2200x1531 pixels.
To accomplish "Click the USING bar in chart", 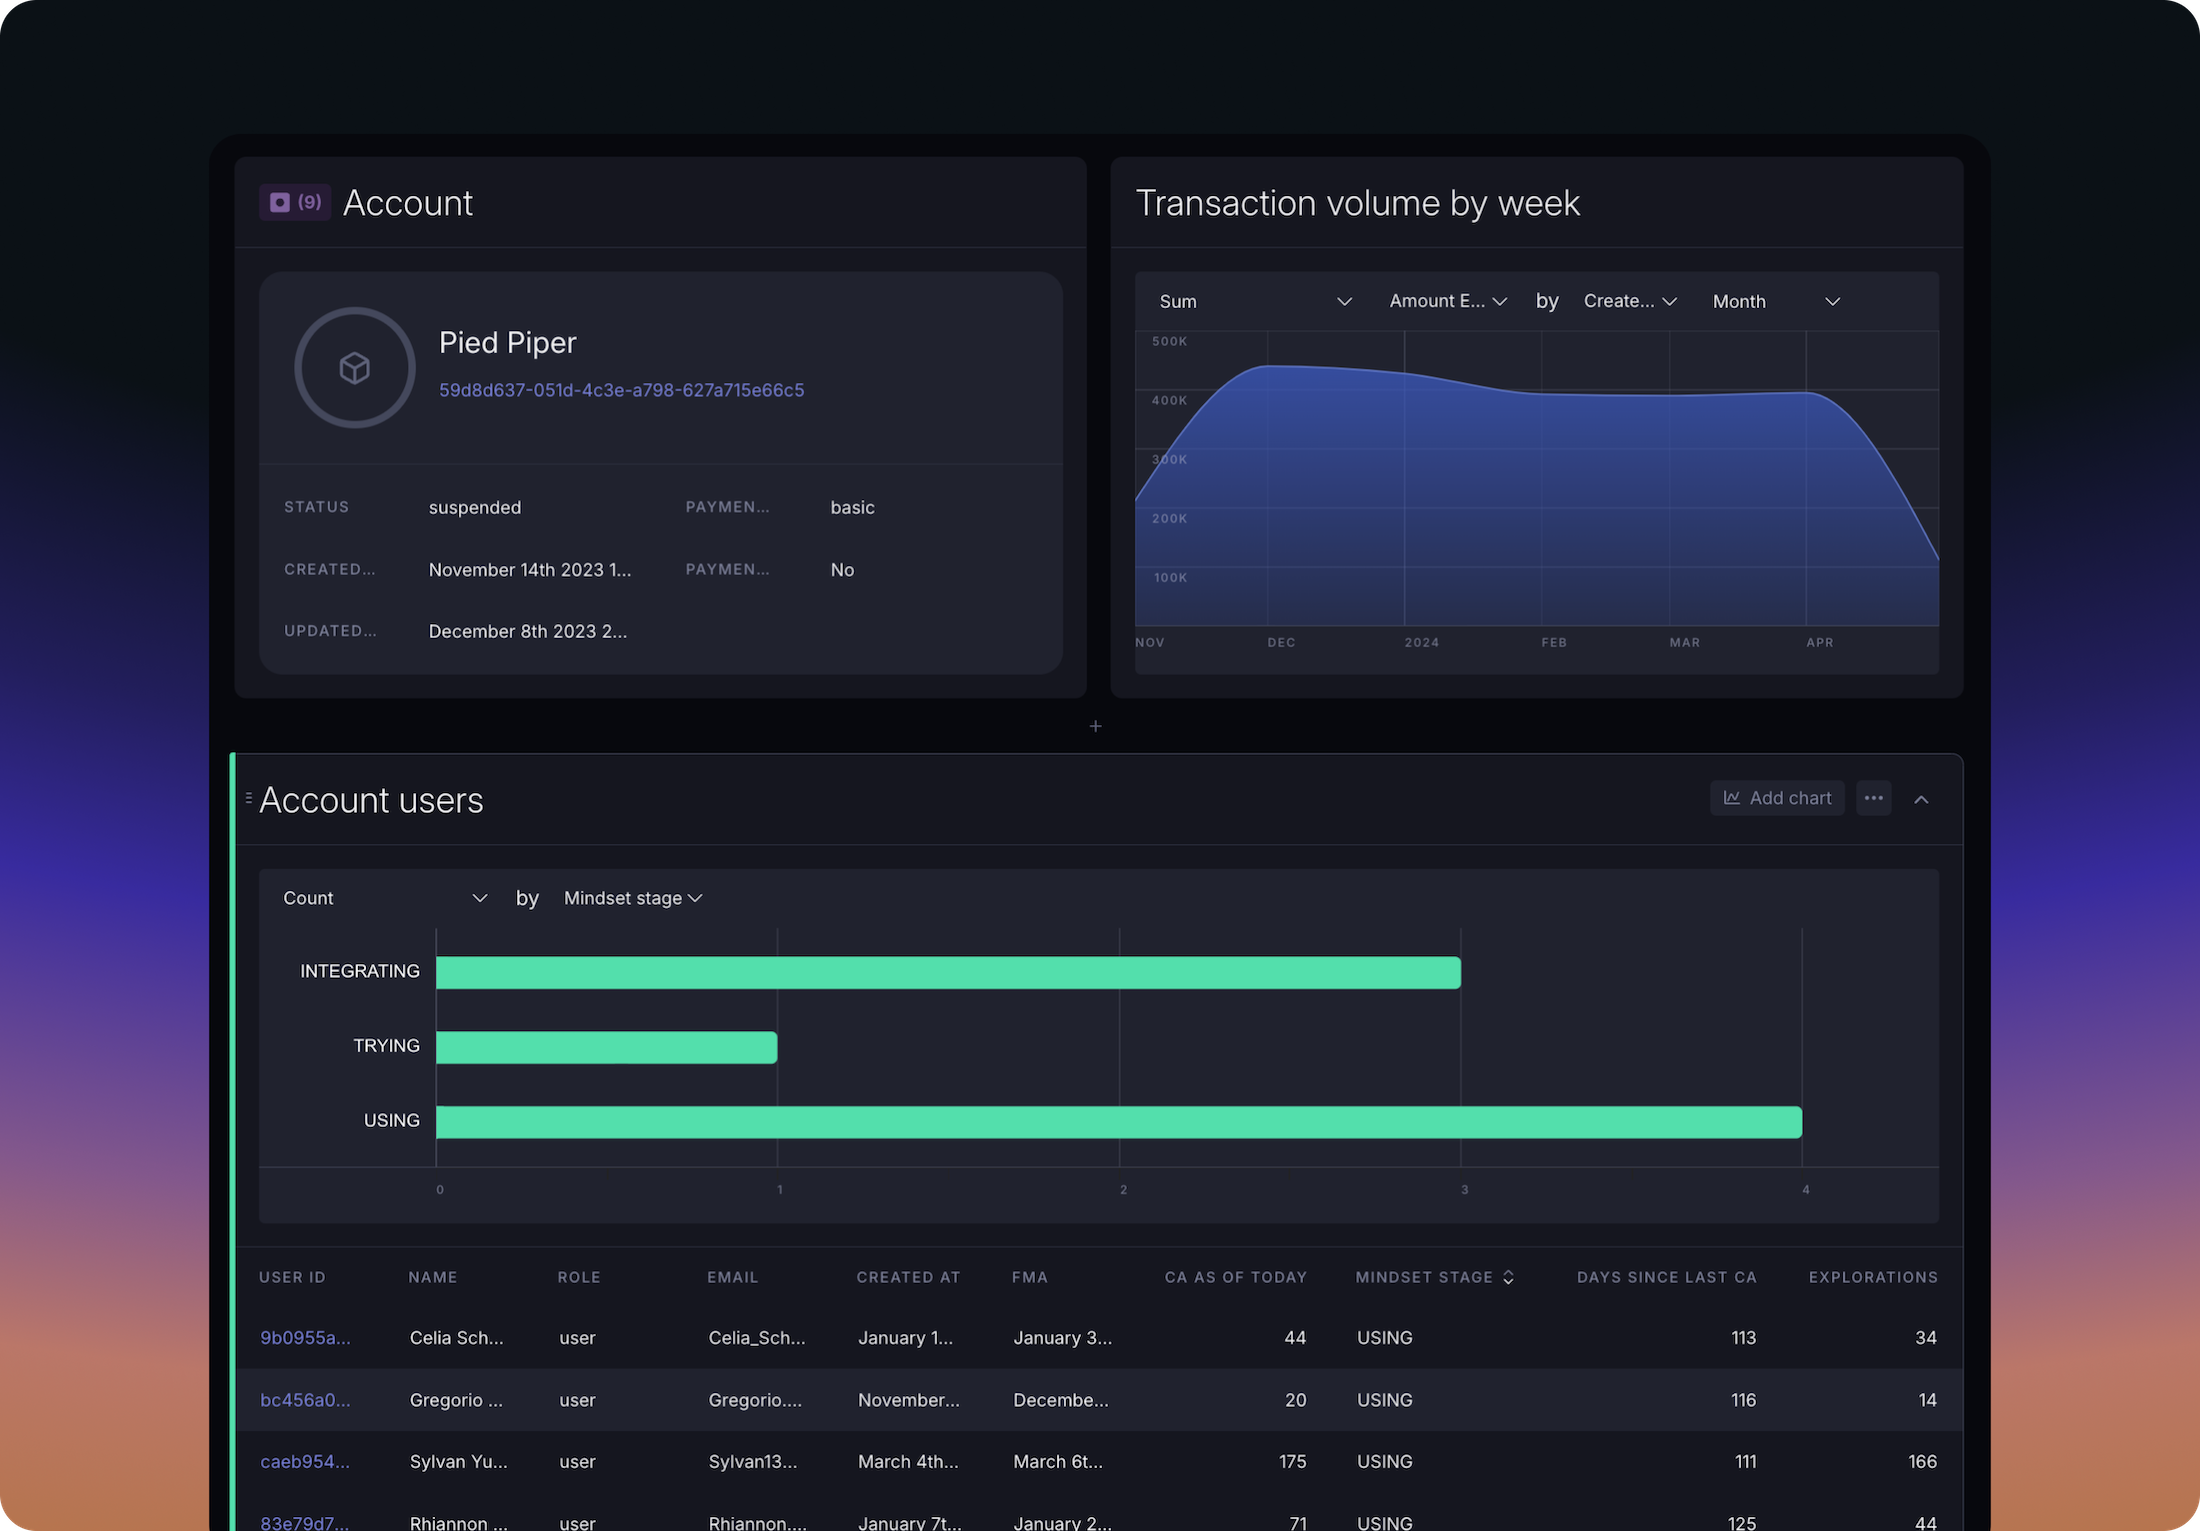I will coord(1118,1122).
